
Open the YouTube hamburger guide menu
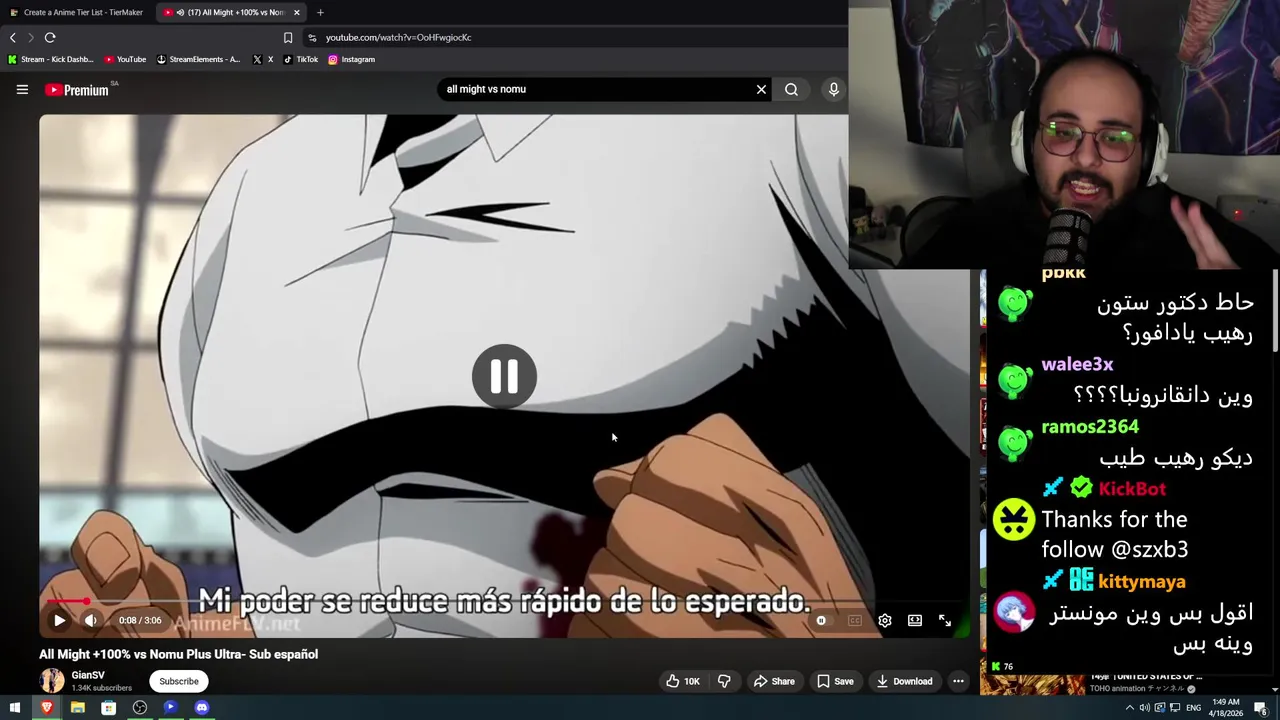pyautogui.click(x=22, y=90)
